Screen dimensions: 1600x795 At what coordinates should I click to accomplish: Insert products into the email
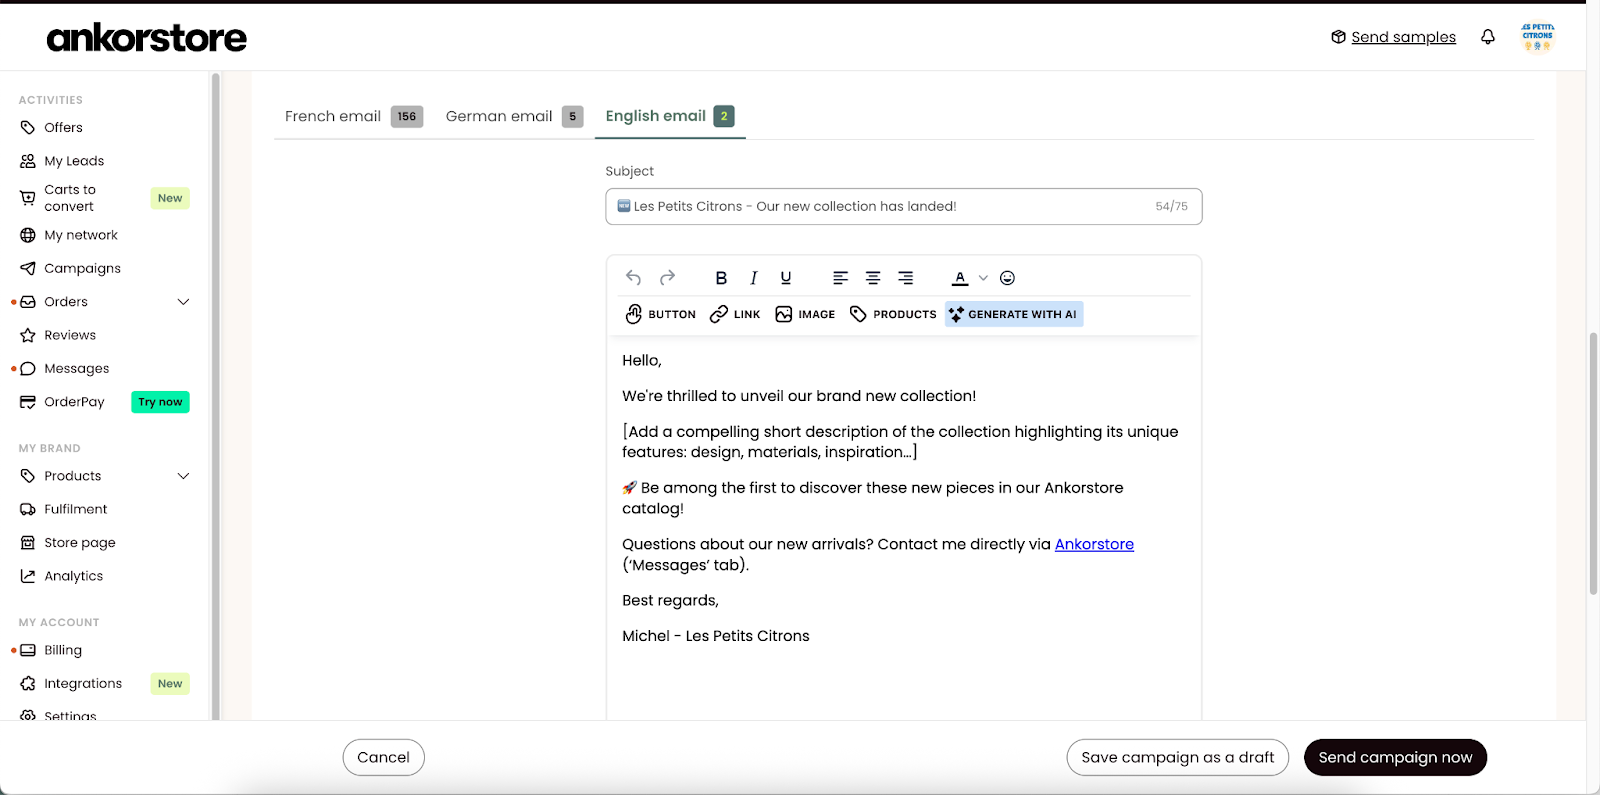[x=893, y=314]
